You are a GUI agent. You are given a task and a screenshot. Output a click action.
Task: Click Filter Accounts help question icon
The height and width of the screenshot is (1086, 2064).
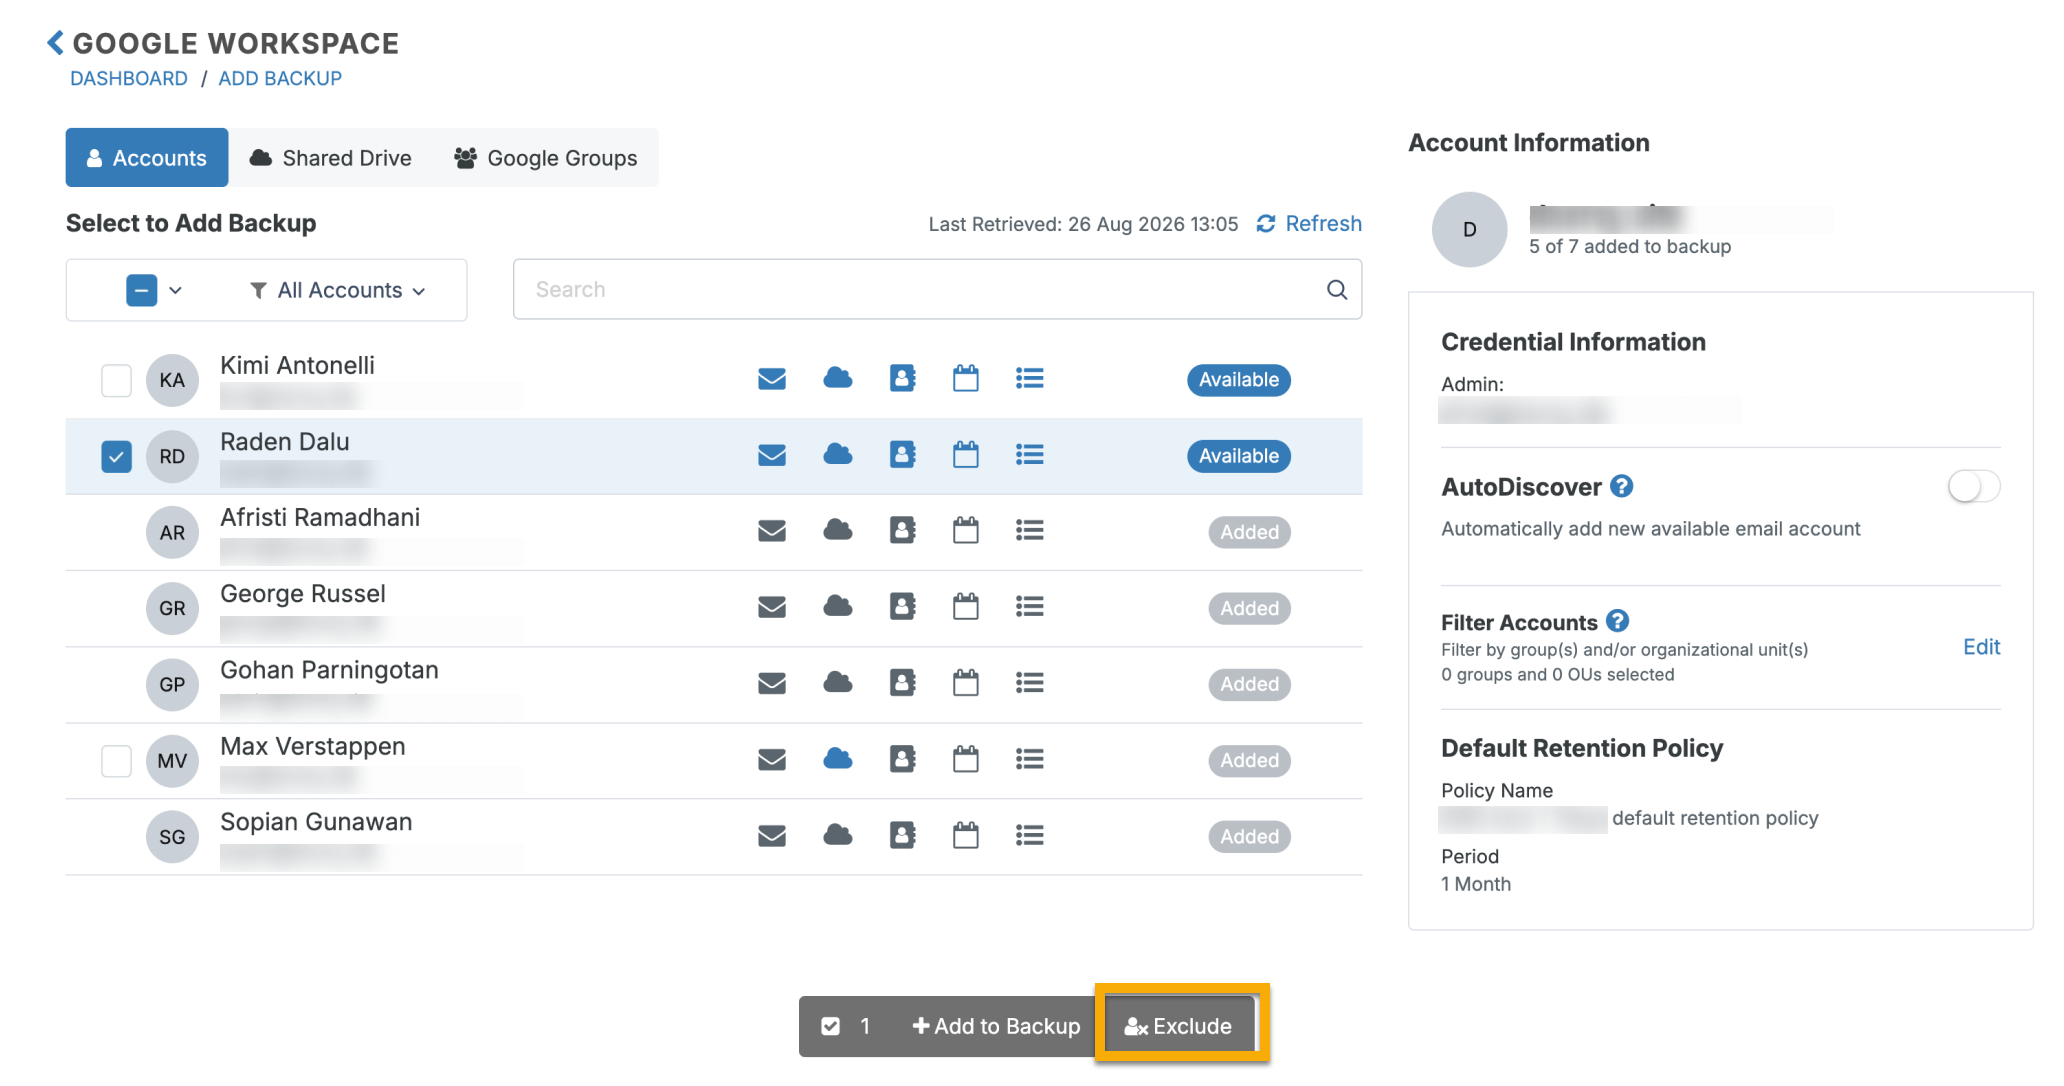point(1618,621)
